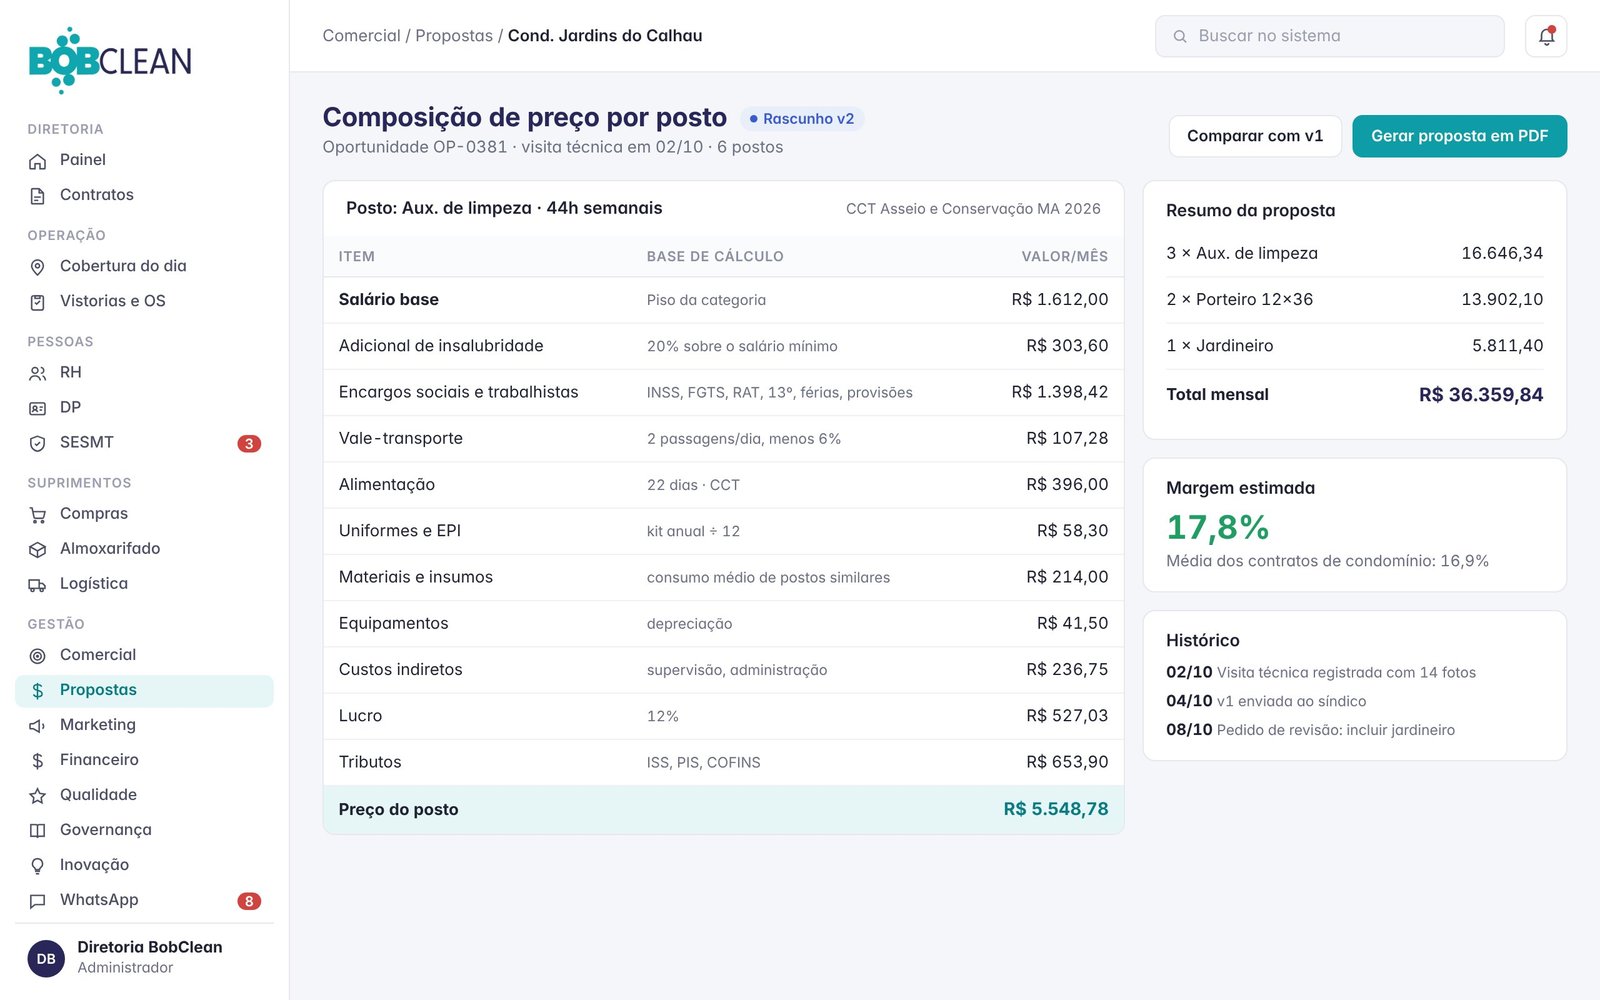Screen dimensions: 1600x1000
Task: Click the 2 × Porteiro 12×36 line
Action: coord(1354,300)
